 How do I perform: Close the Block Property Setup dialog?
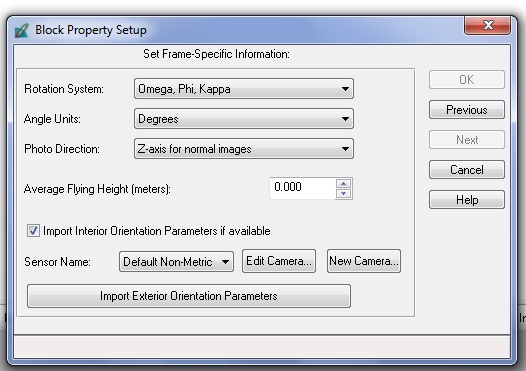487,25
